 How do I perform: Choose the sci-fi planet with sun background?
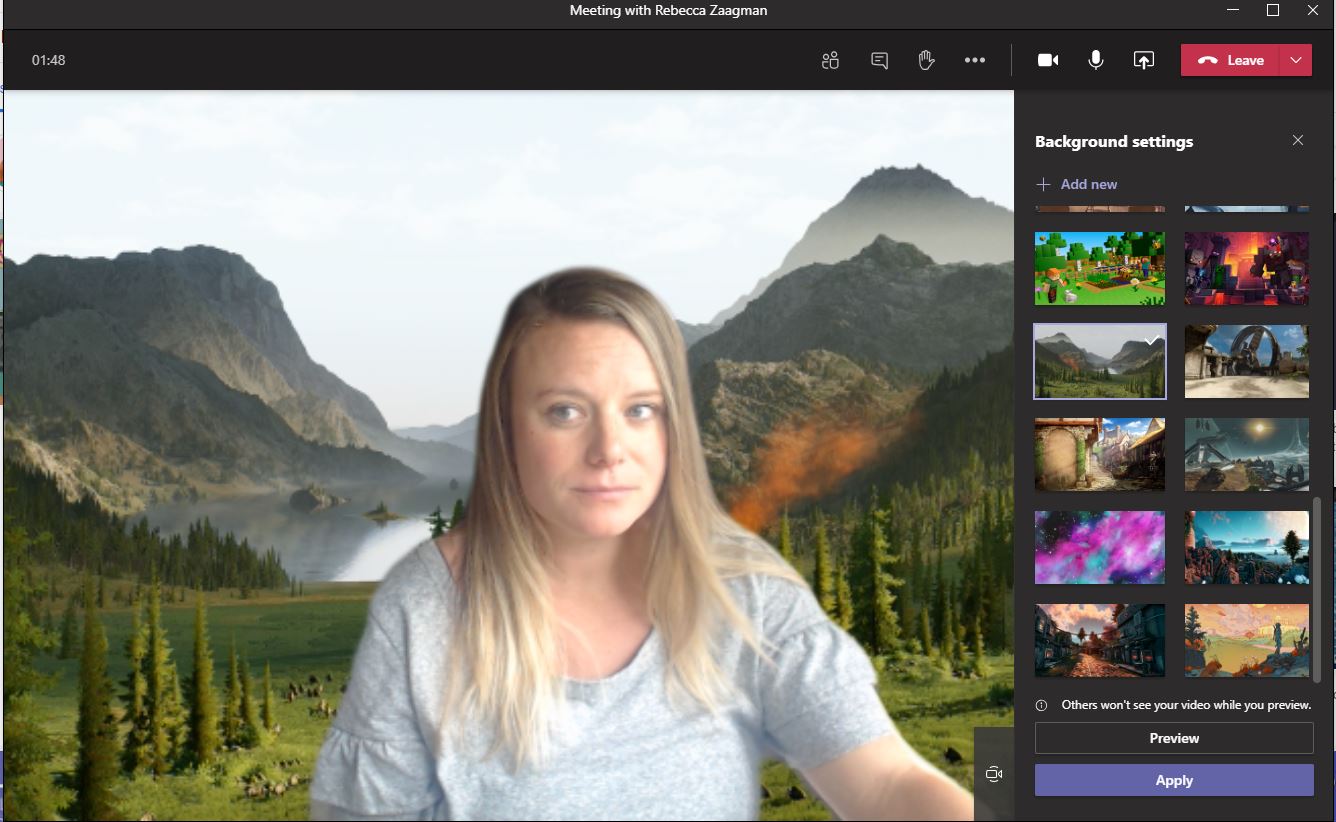[x=1247, y=454]
